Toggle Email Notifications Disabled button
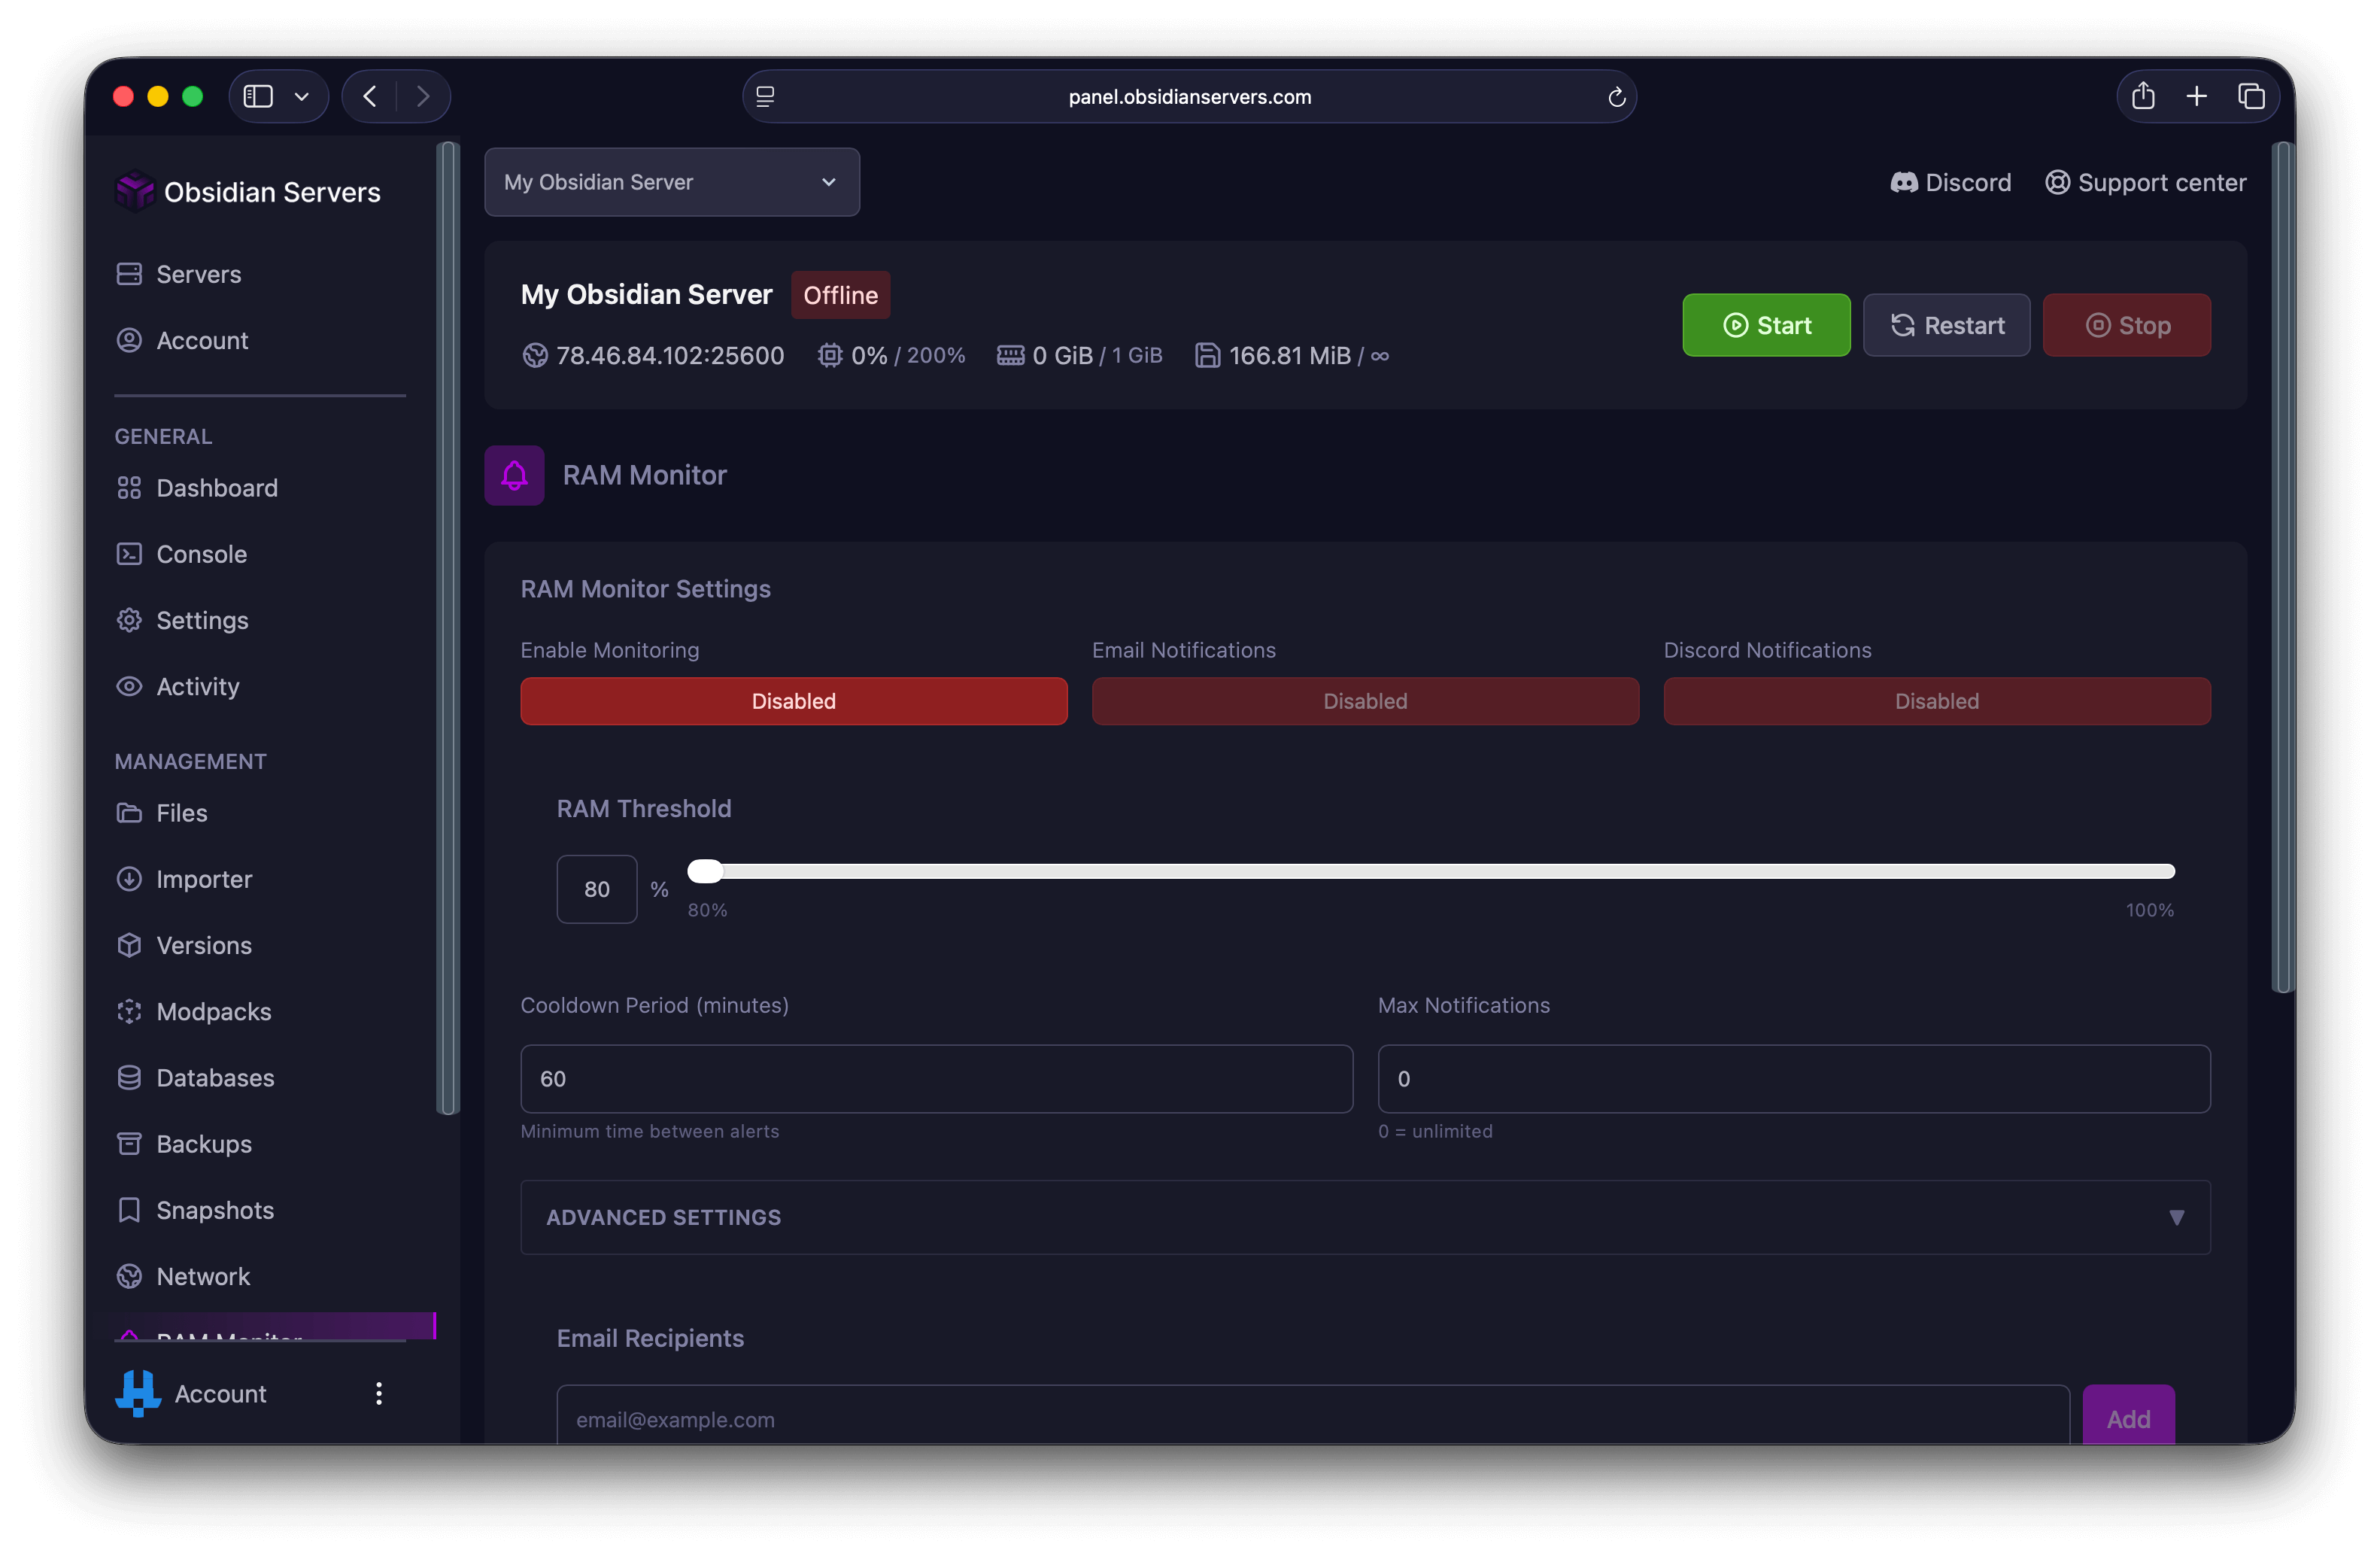The image size is (2380, 1556). point(1365,701)
